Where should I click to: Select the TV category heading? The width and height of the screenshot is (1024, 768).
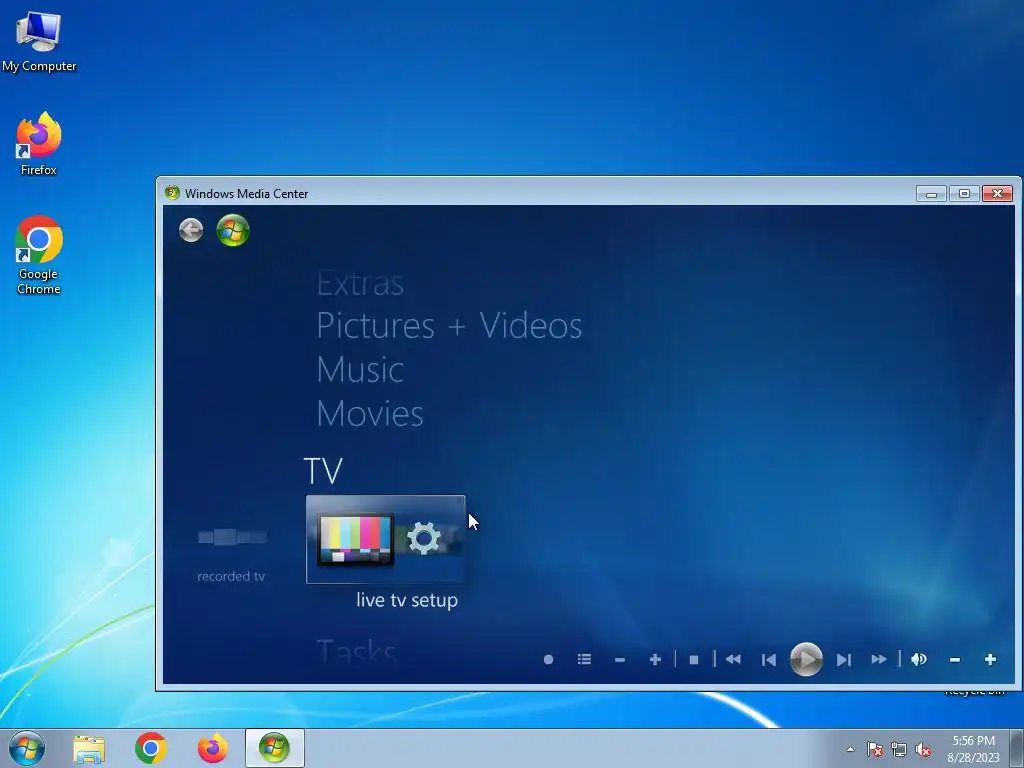323,470
